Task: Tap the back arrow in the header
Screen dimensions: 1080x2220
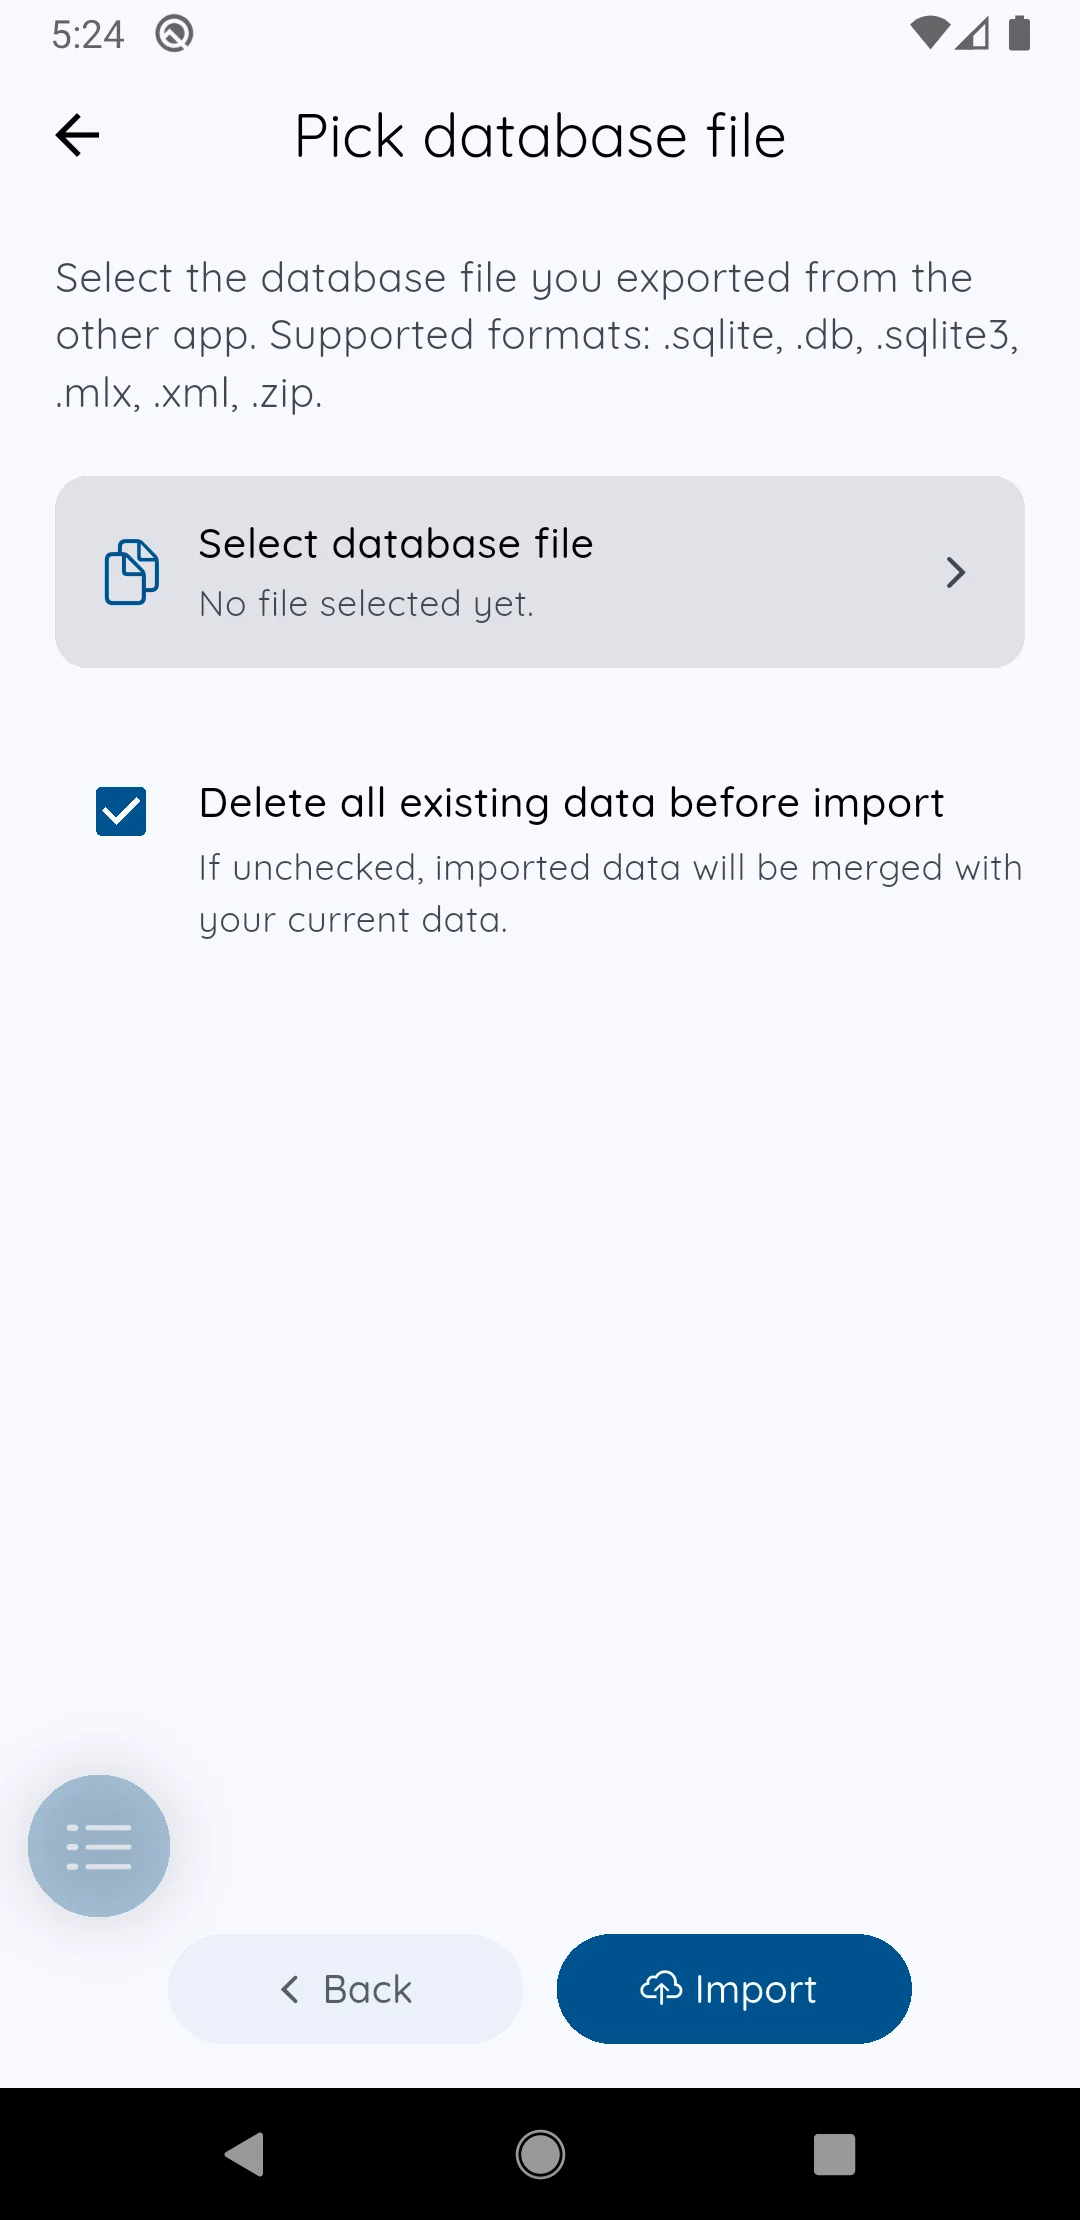Action: (x=77, y=136)
